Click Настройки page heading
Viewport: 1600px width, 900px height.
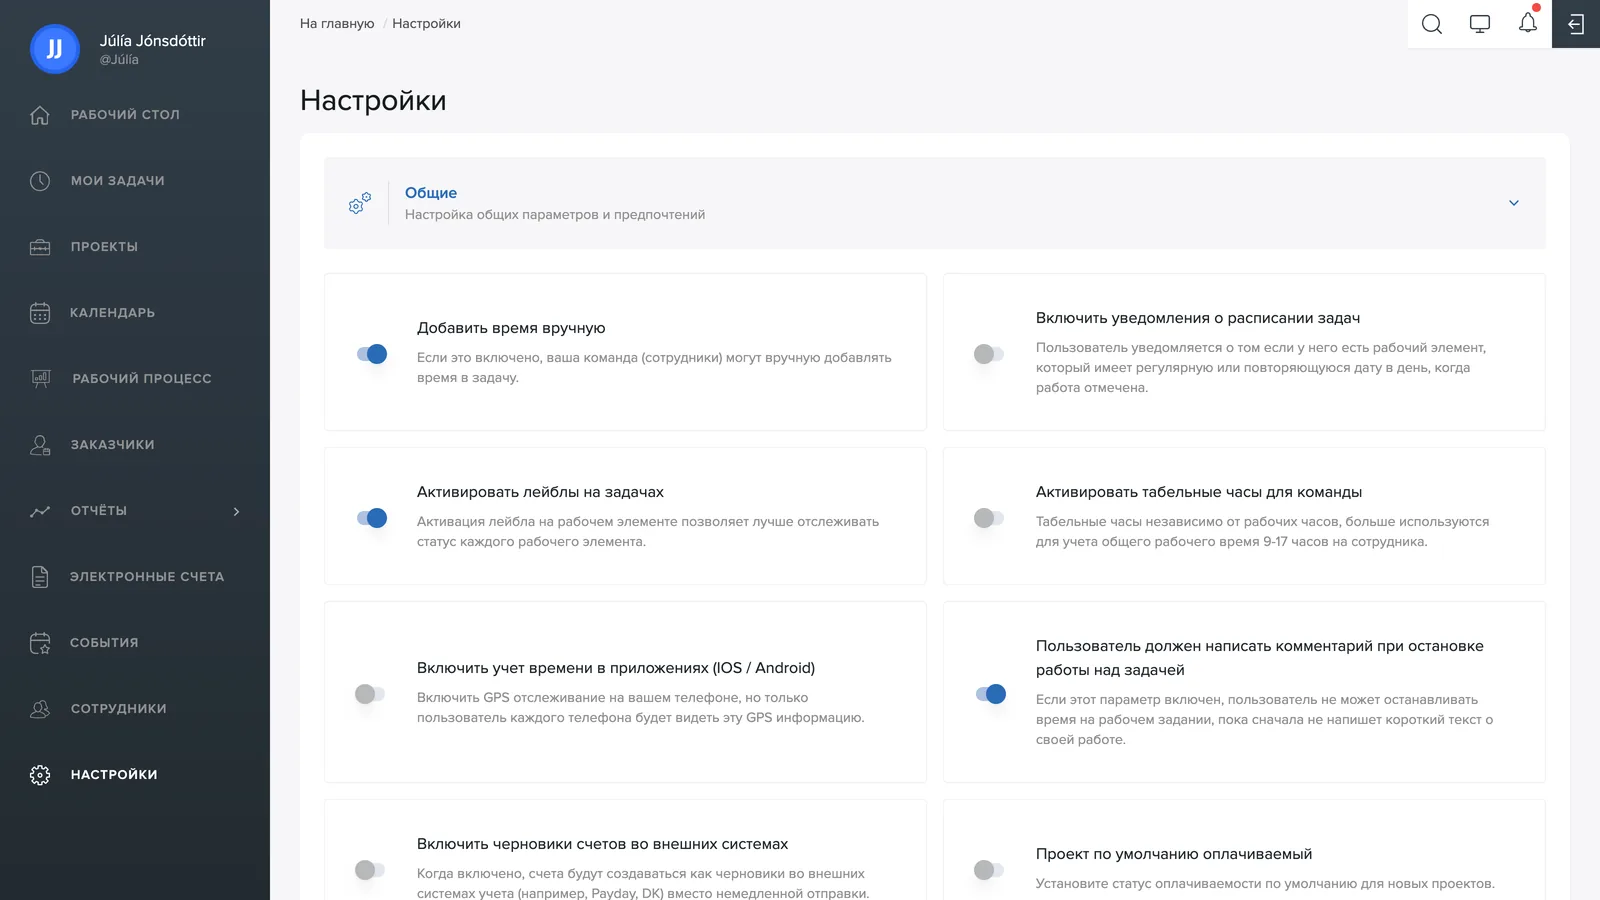point(373,101)
